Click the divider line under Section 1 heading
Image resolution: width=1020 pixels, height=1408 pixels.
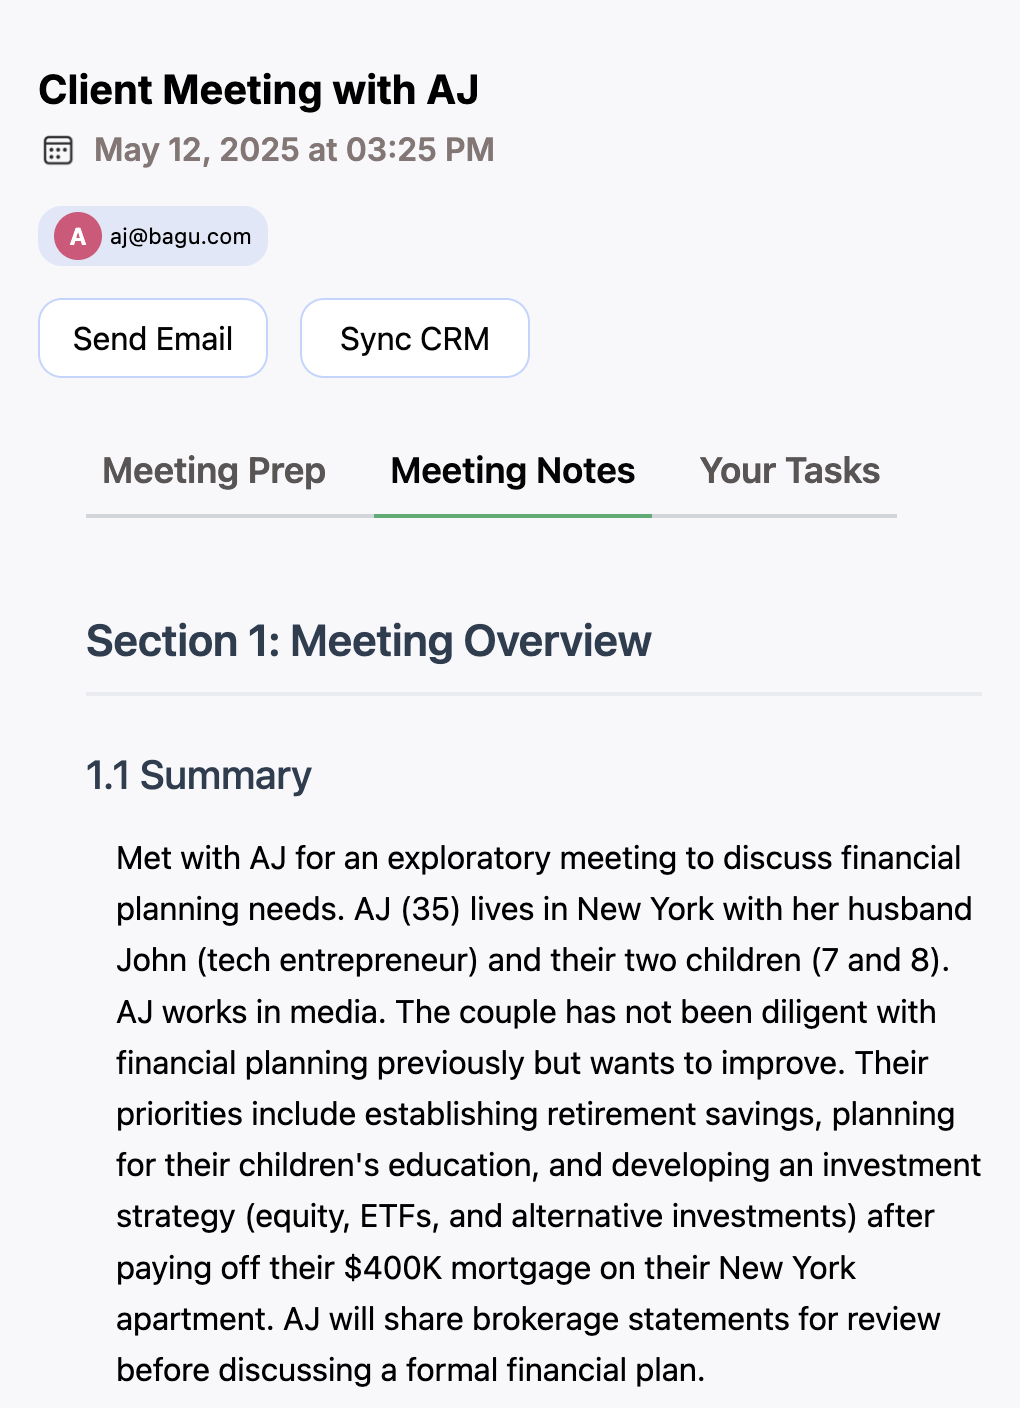point(534,693)
